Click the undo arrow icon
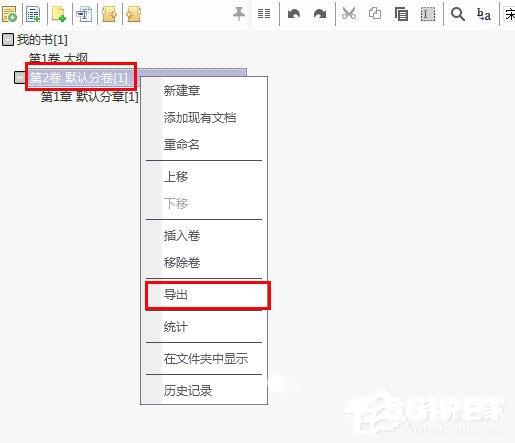 [294, 14]
